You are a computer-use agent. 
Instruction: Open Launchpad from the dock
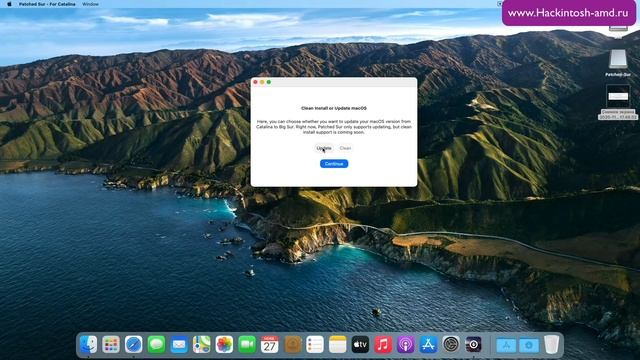pyautogui.click(x=111, y=344)
